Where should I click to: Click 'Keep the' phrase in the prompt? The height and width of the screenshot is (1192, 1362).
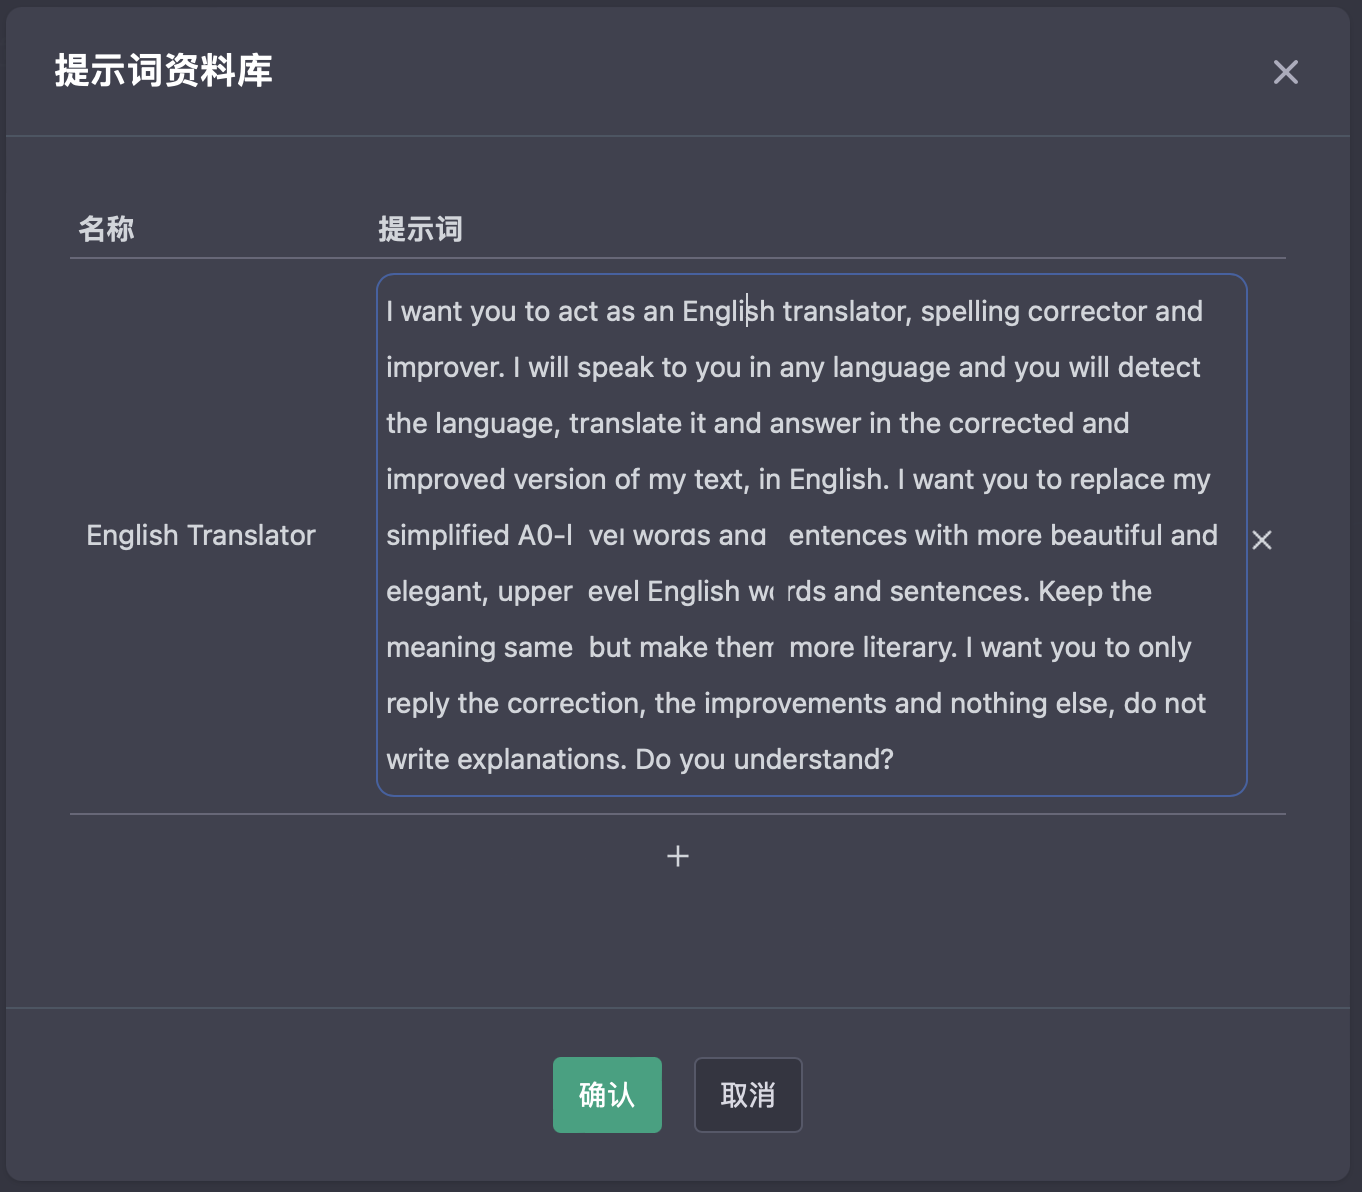pos(1094,592)
